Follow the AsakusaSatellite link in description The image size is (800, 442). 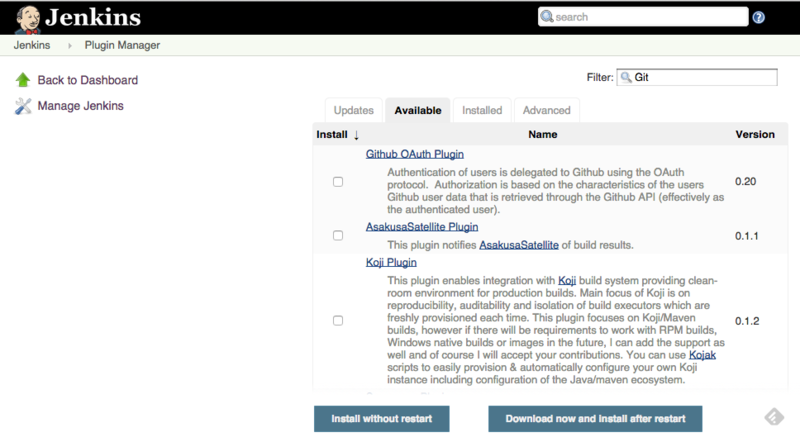(519, 245)
